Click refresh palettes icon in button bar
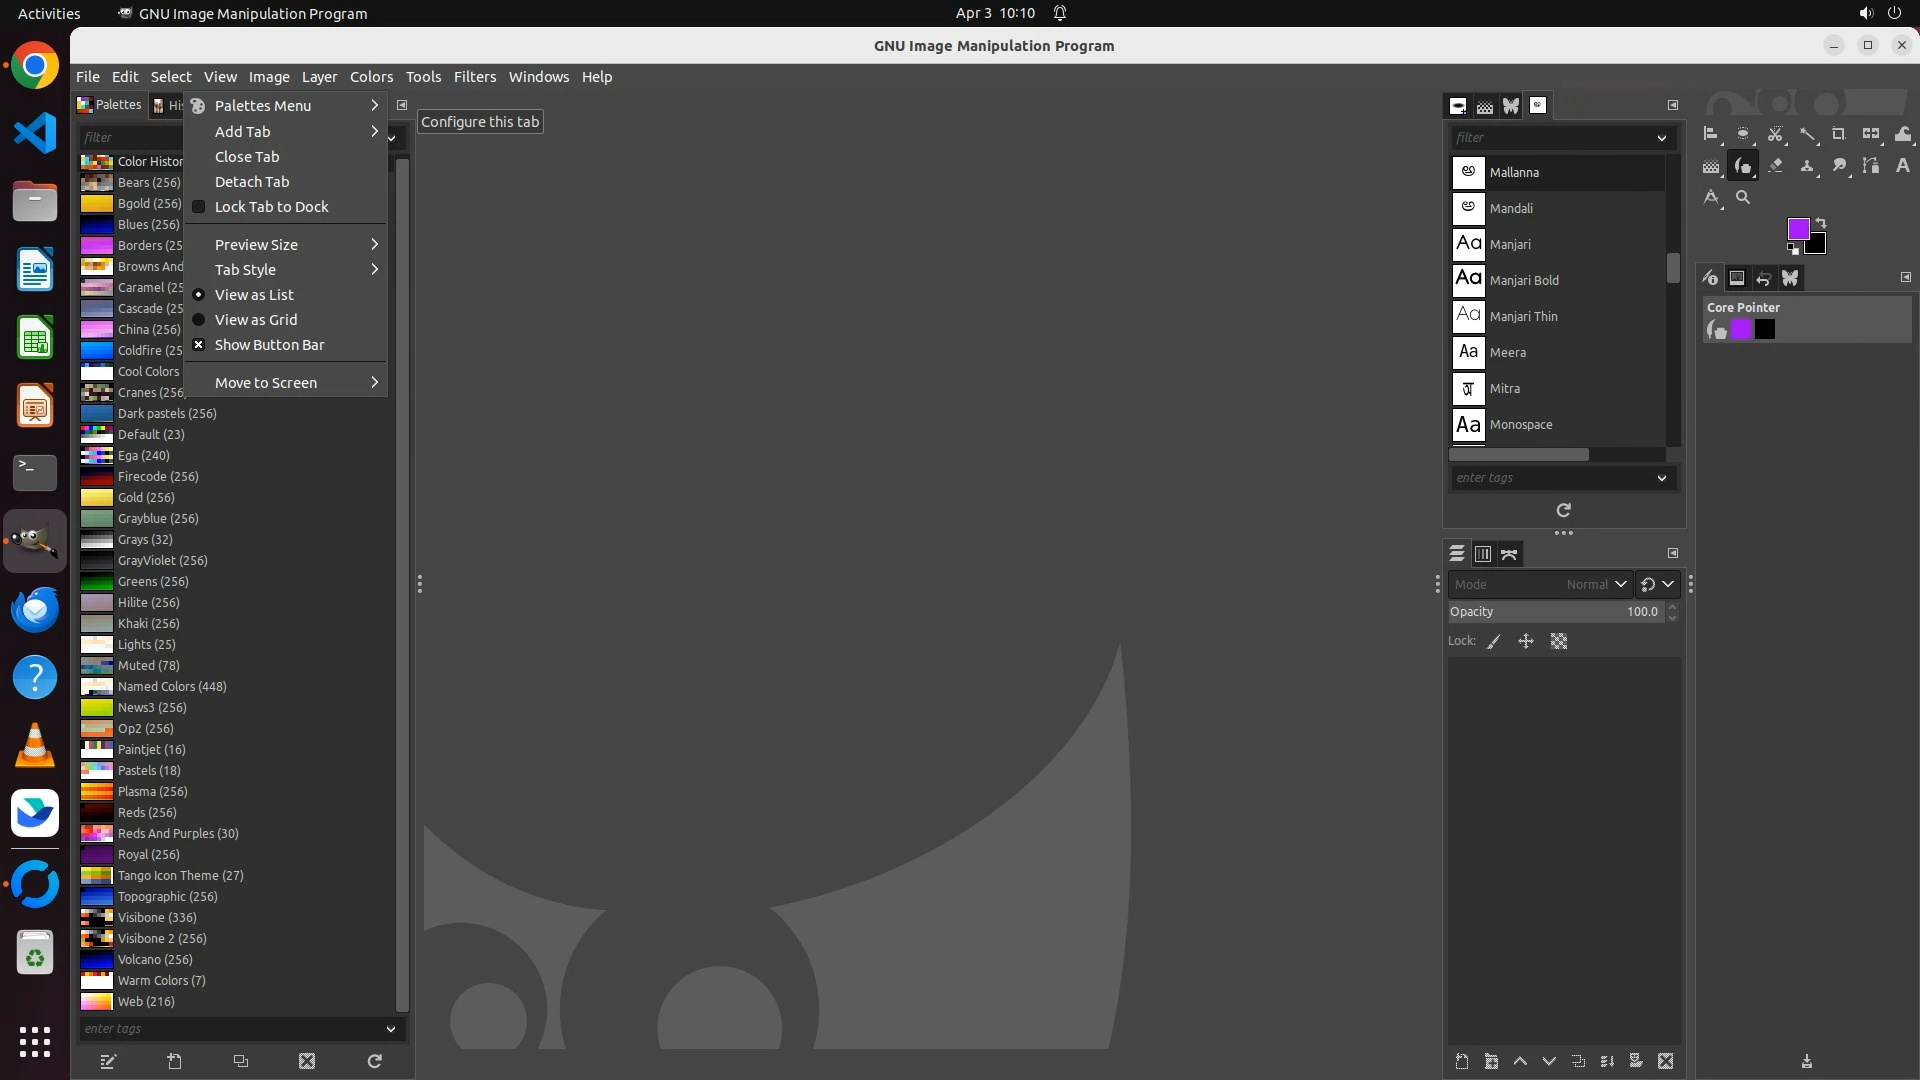 pyautogui.click(x=374, y=1061)
